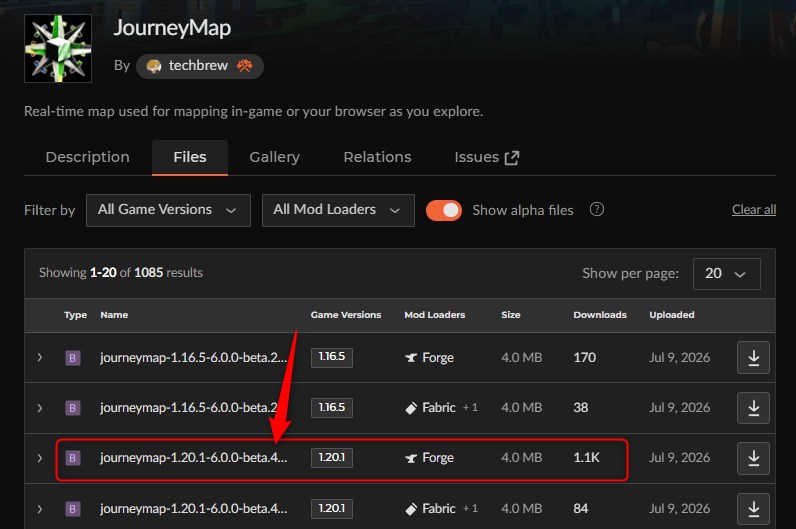796x529 pixels.
Task: Switch to the Description tab
Action: [87, 157]
